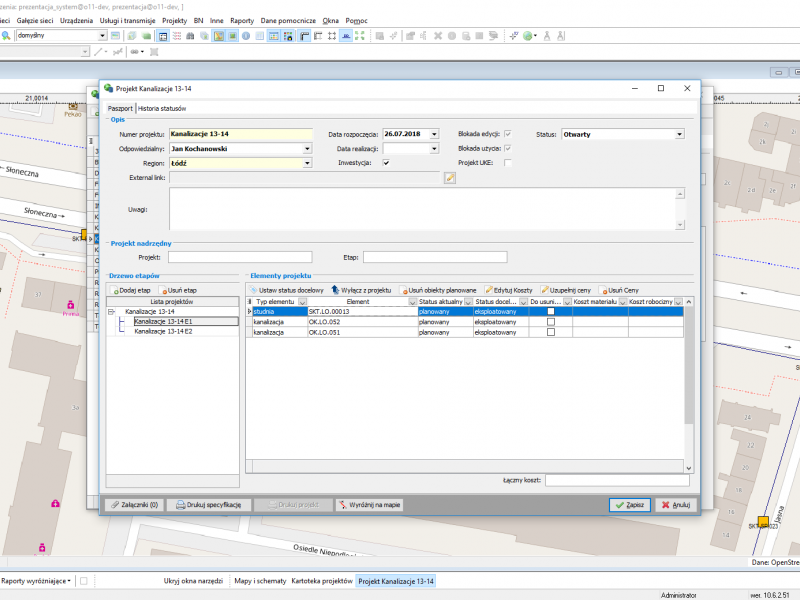
Task: Check Do usunięcia for OK.LO.051 row
Action: (x=551, y=332)
